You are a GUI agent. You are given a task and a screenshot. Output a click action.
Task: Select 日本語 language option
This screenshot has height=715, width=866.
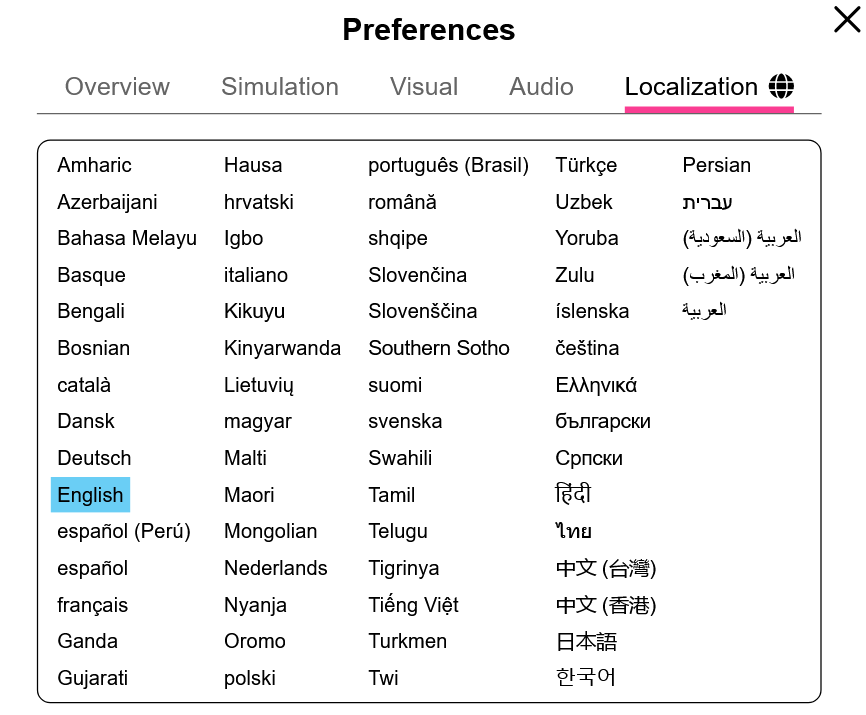coord(587,642)
